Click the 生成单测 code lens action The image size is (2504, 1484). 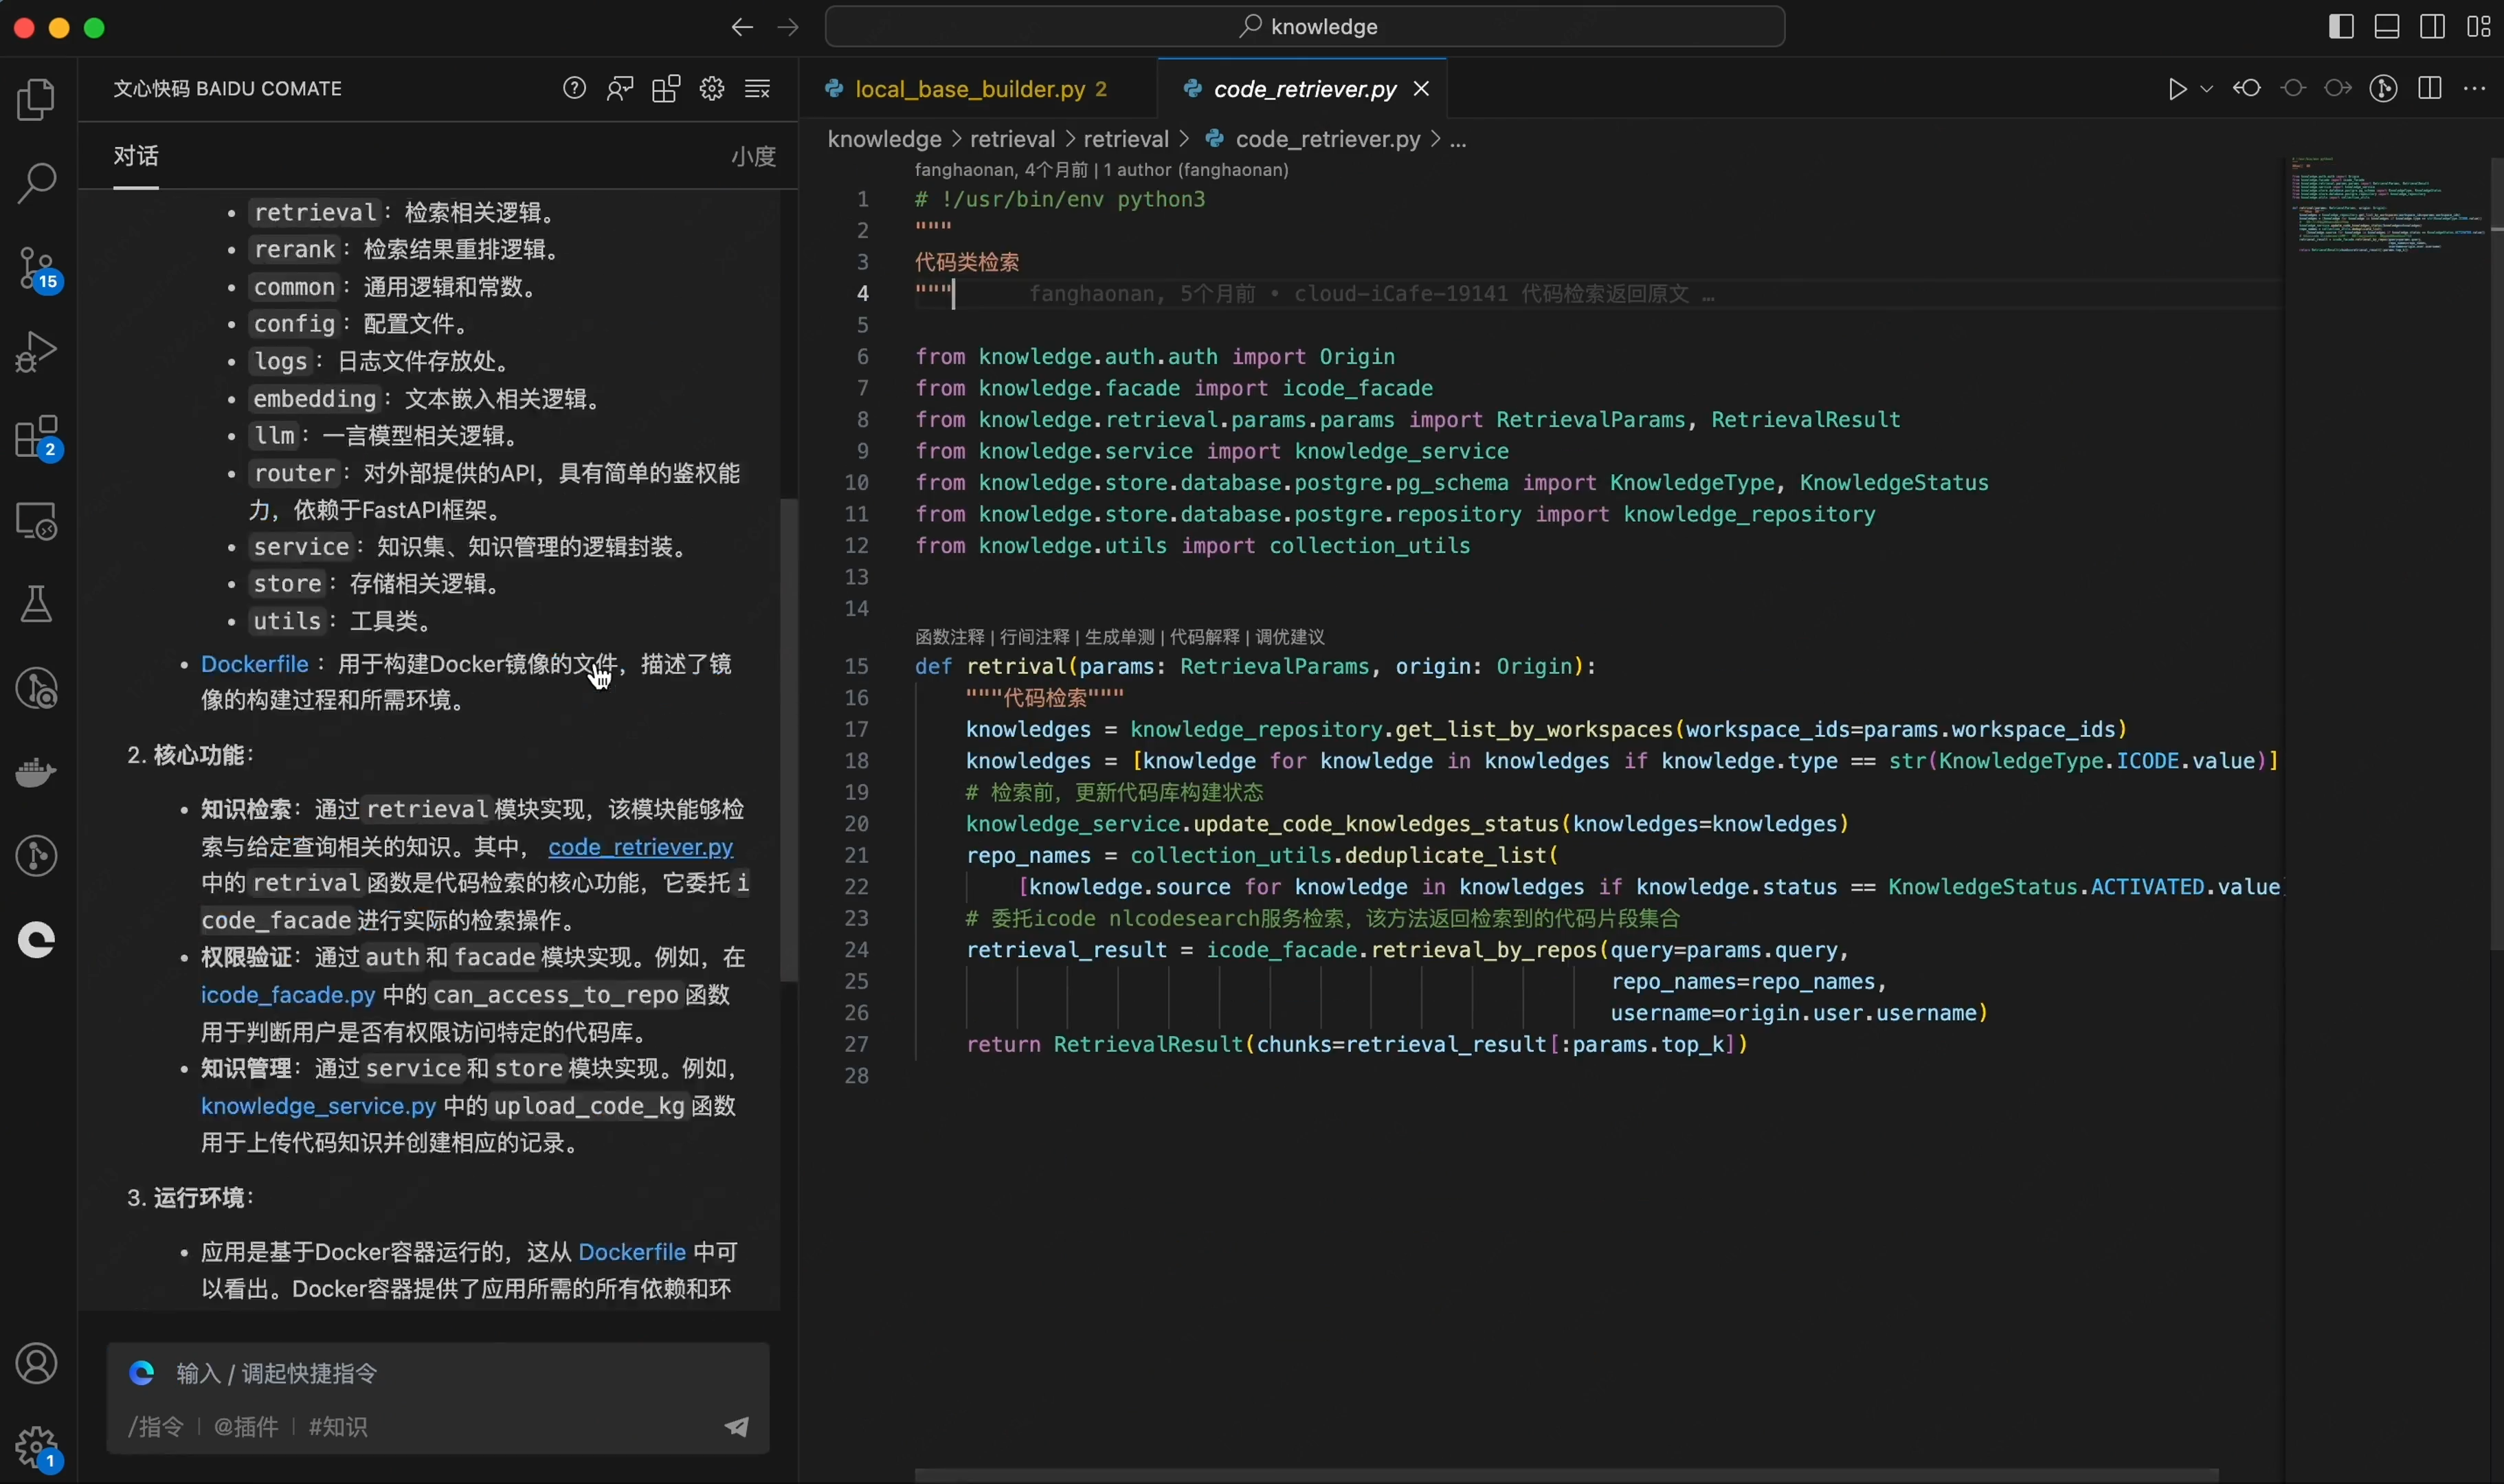(1119, 637)
